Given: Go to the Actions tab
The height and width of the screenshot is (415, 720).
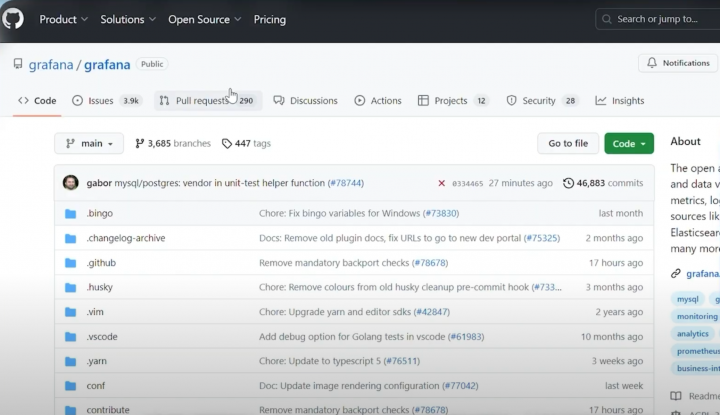Looking at the screenshot, I should pos(378,101).
